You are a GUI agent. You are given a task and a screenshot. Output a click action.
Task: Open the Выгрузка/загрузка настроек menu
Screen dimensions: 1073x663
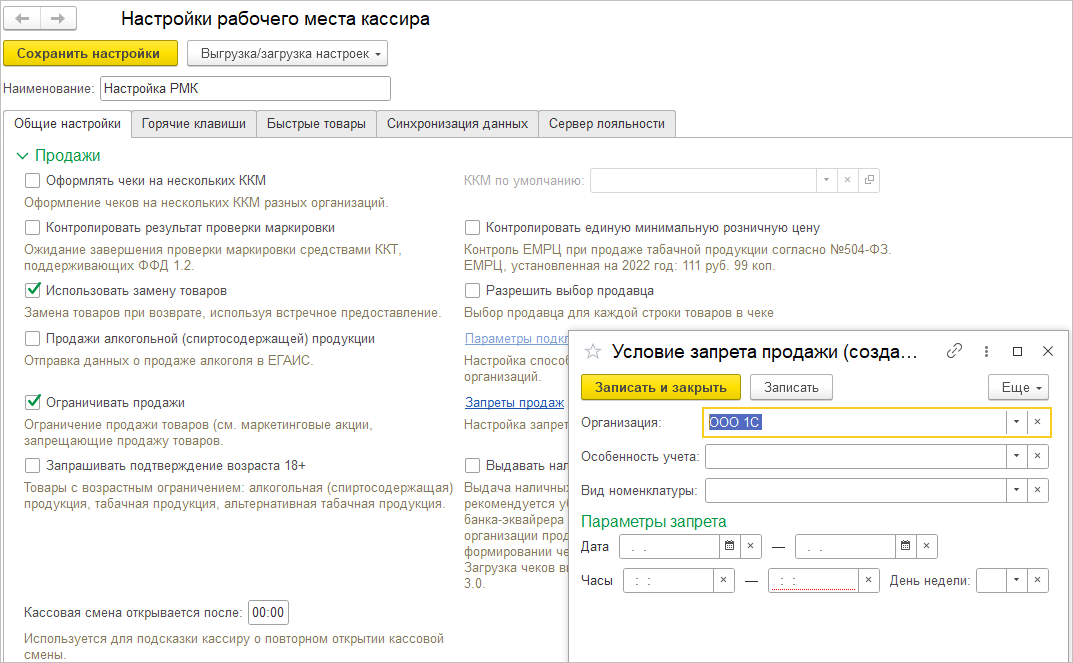287,53
